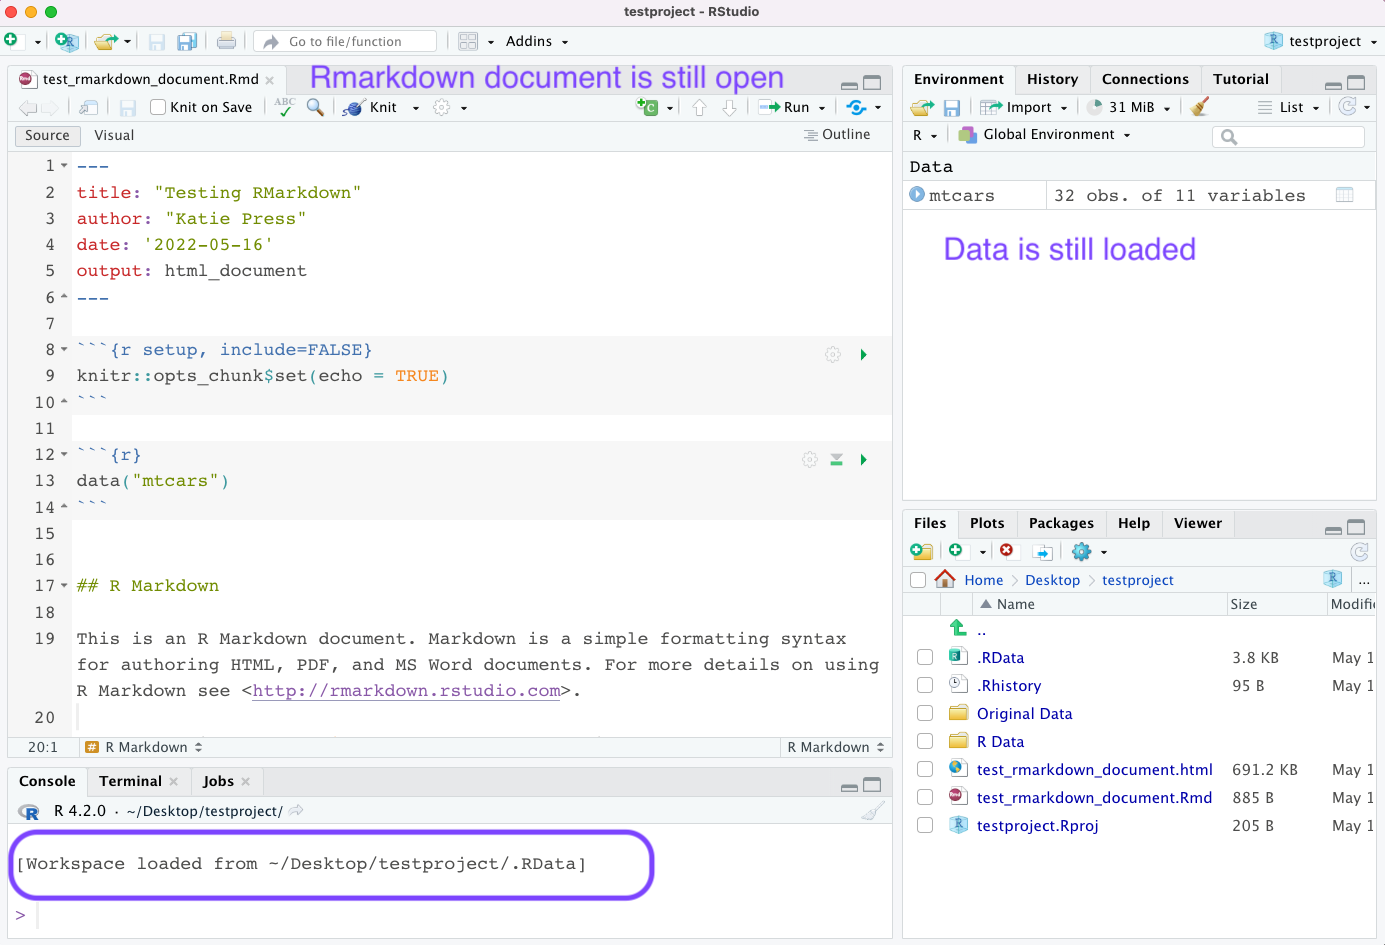
Task: Click the Find/Replace magnifier icon
Action: (x=315, y=107)
